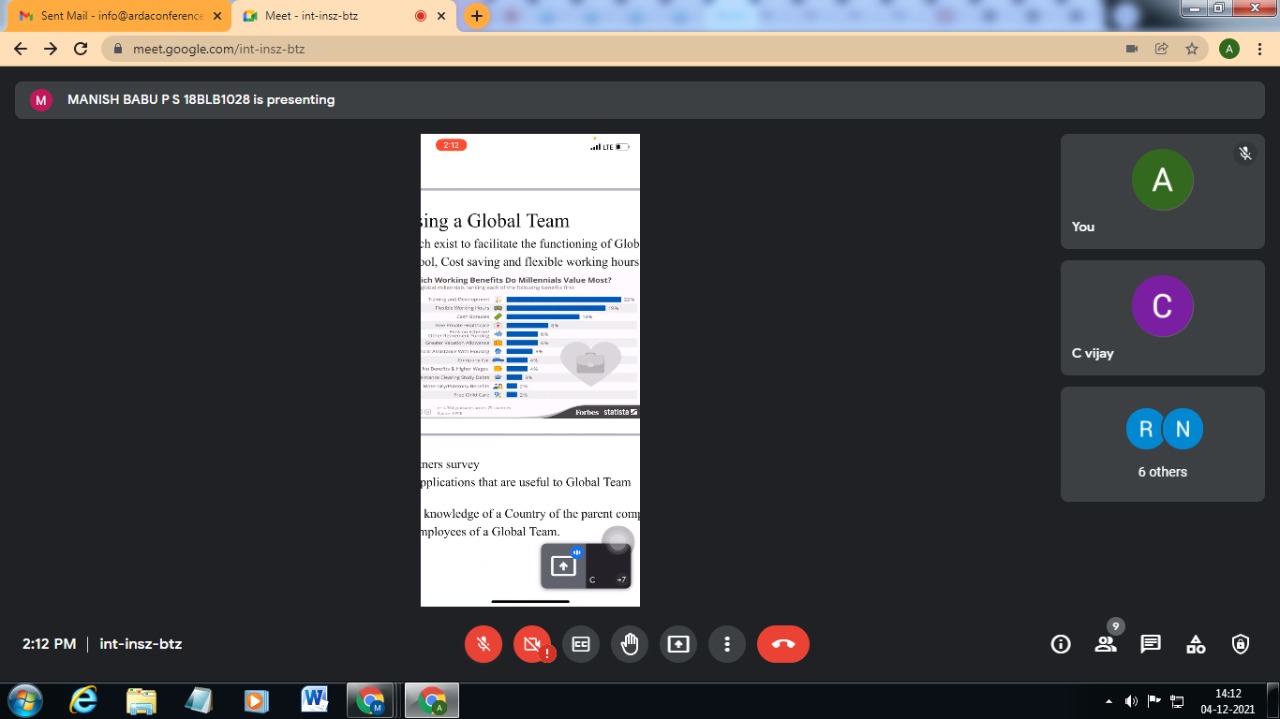Screen dimensions: 1280x719
Task: Click the tab recording indicator dot
Action: click(x=420, y=16)
